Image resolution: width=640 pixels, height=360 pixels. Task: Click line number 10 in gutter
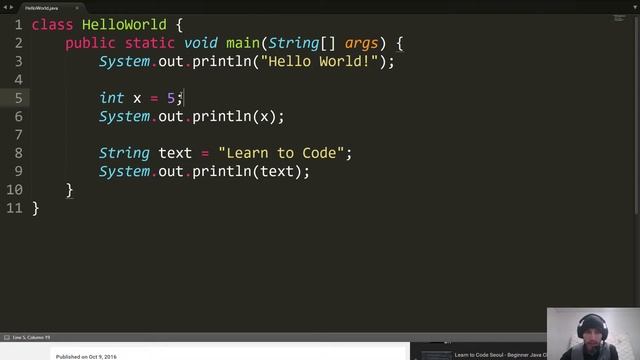pos(14,190)
